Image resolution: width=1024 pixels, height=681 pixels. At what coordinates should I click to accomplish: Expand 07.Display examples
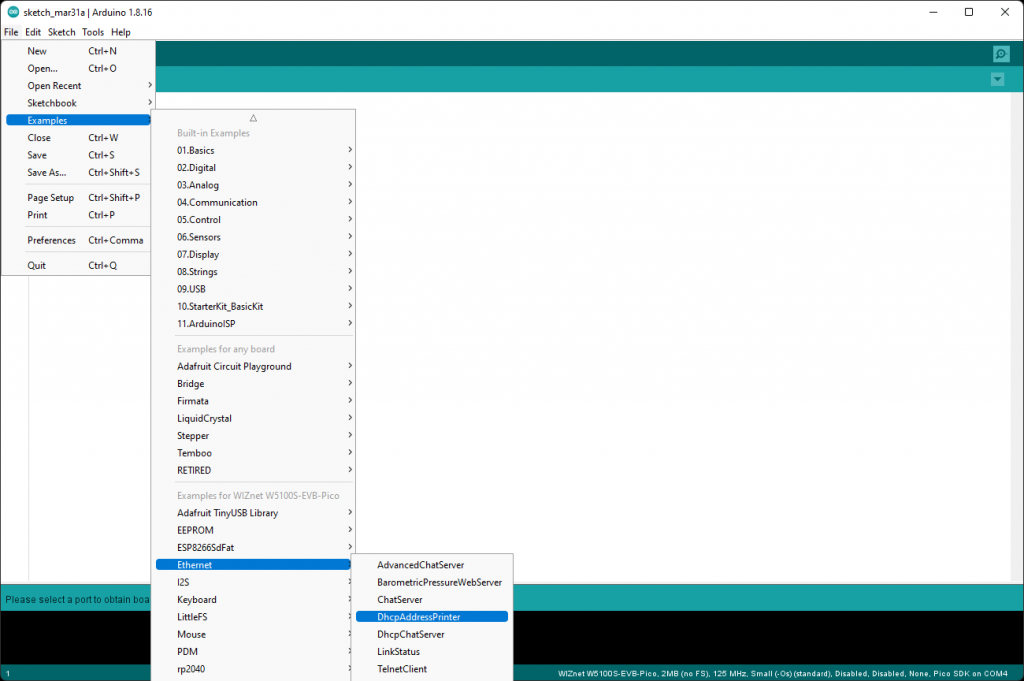255,255
